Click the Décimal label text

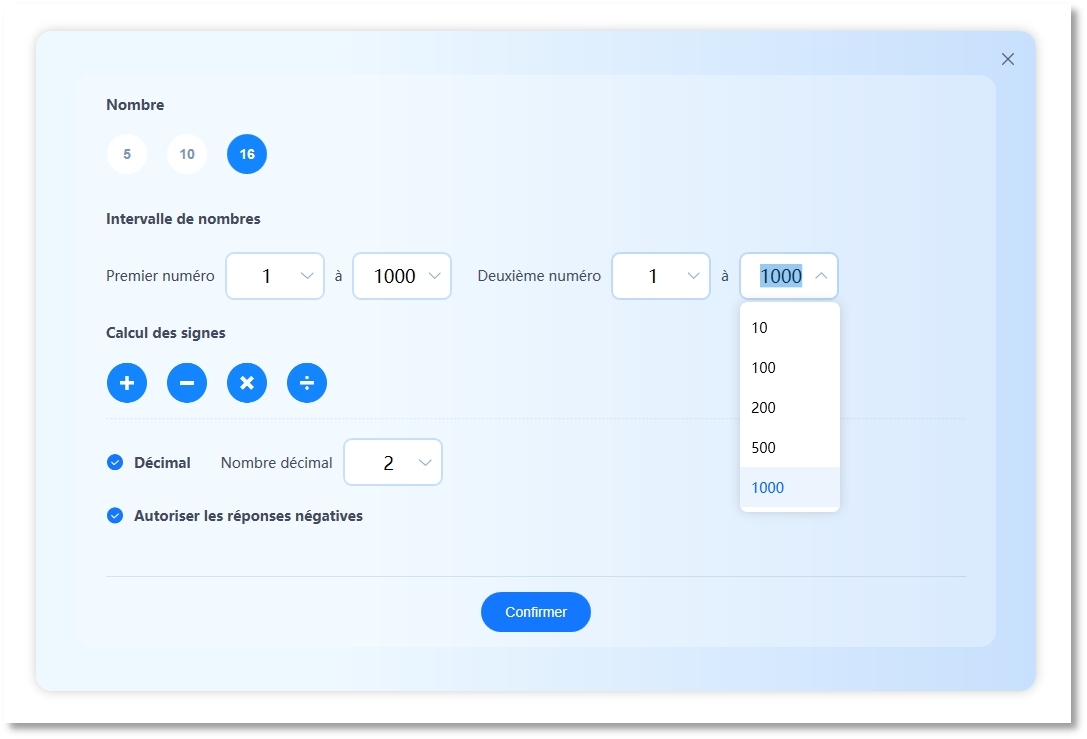[x=162, y=463]
